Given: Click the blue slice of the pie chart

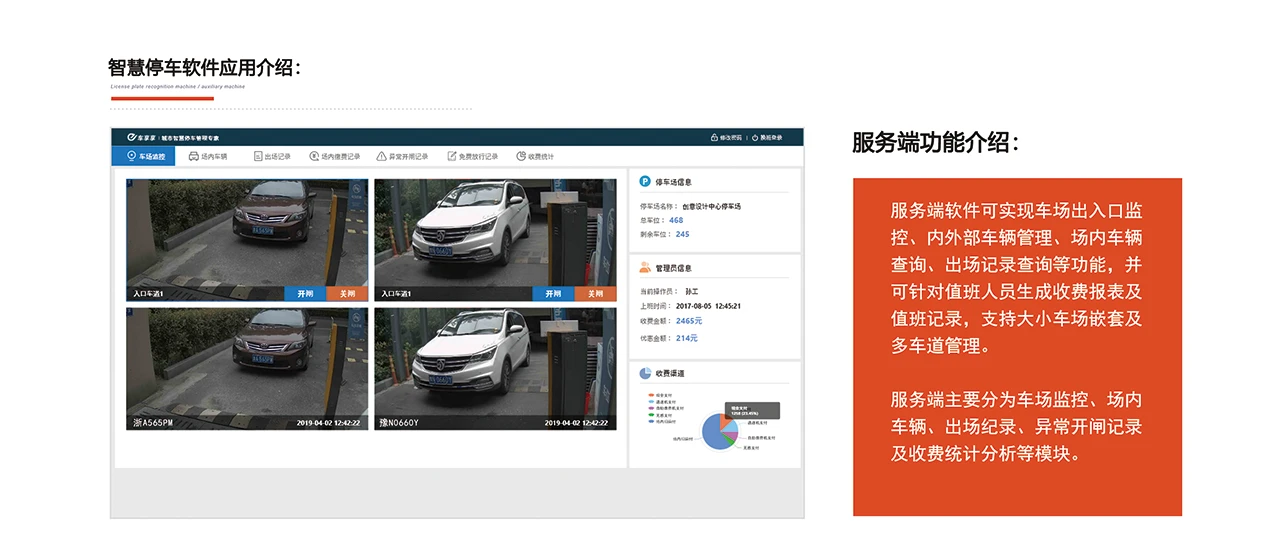Looking at the screenshot, I should [714, 434].
